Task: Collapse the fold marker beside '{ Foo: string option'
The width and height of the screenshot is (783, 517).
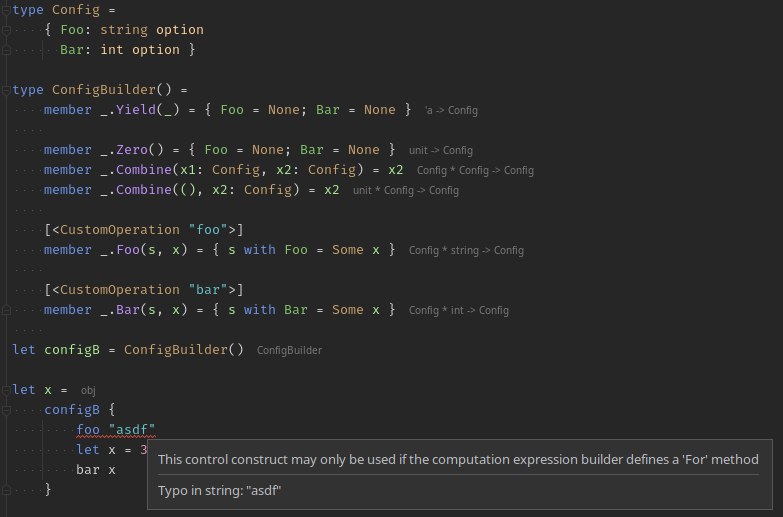Action: click(x=6, y=30)
